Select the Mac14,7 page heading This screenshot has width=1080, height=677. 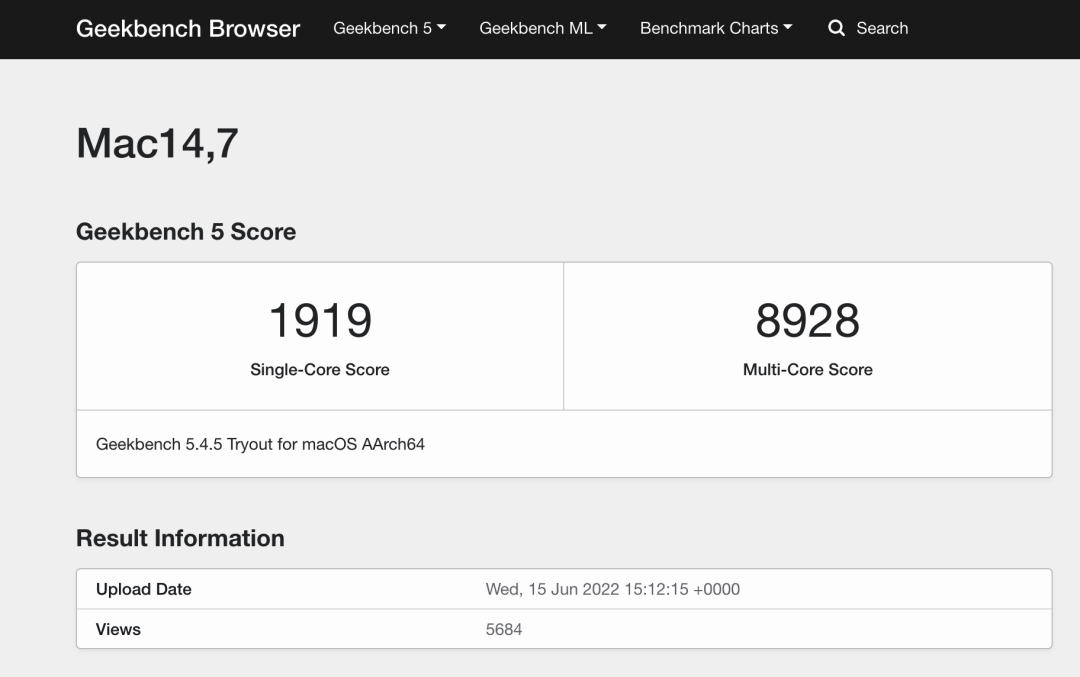click(x=157, y=143)
